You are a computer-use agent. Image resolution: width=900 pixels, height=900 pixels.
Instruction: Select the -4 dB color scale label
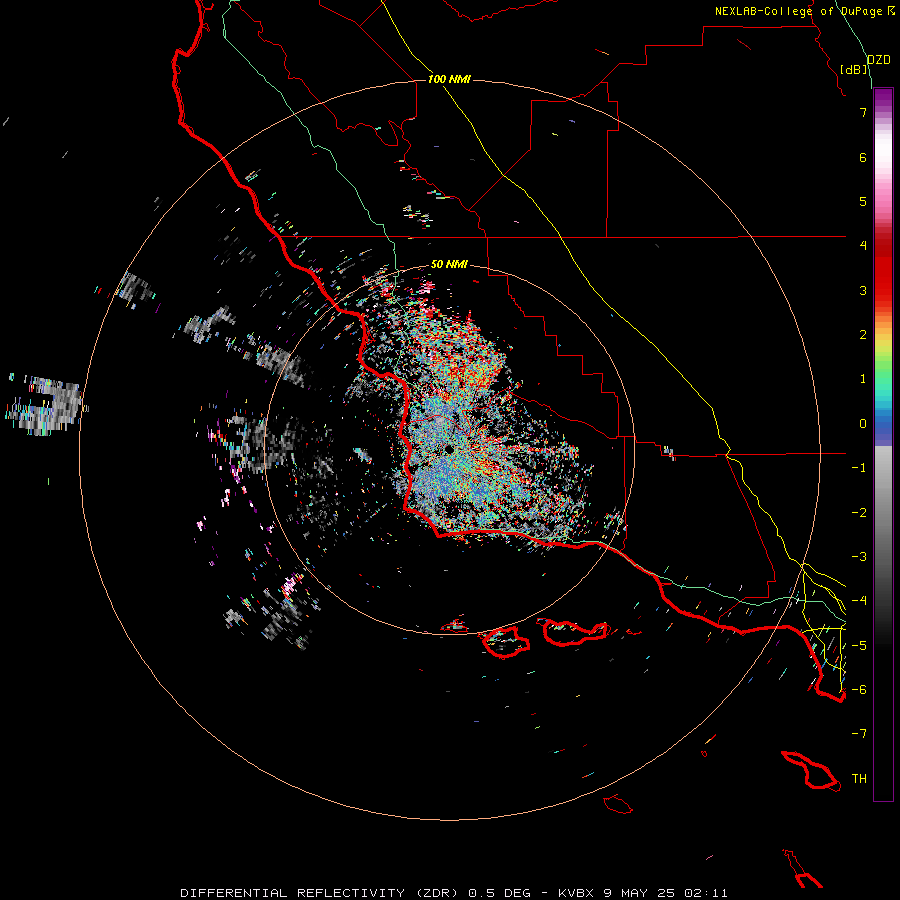[x=859, y=601]
